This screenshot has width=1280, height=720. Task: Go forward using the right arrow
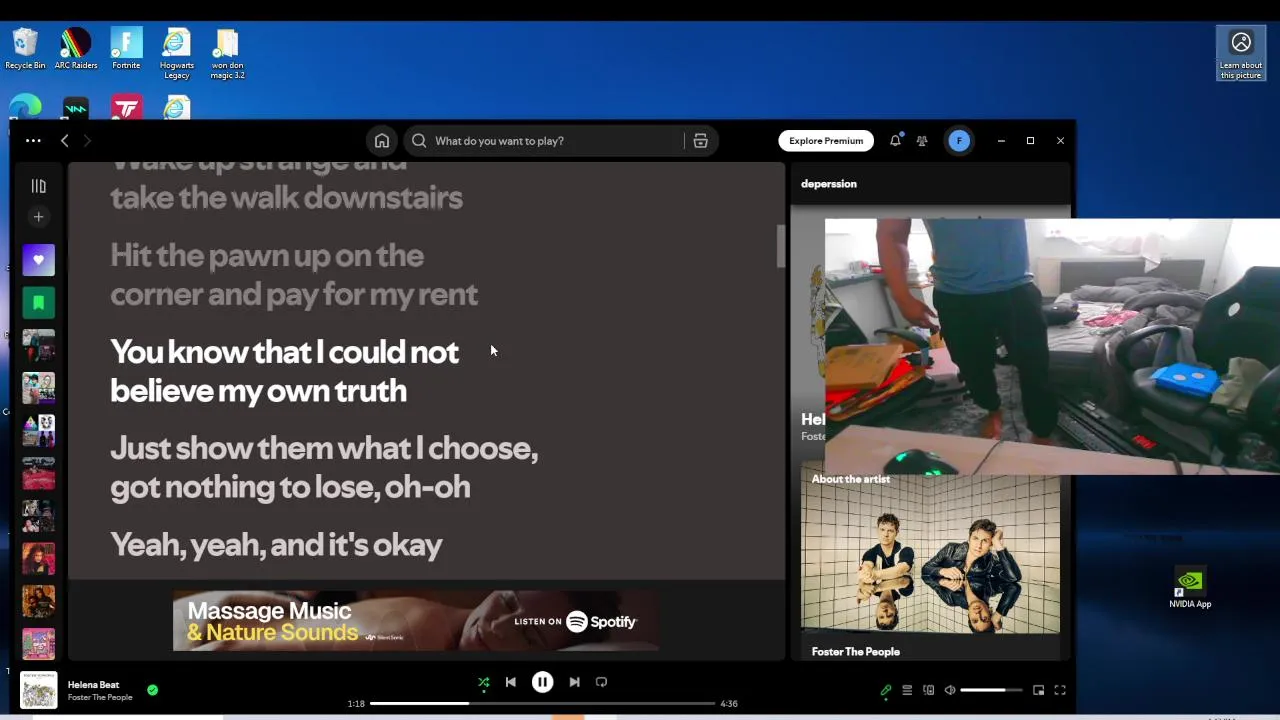coord(87,141)
